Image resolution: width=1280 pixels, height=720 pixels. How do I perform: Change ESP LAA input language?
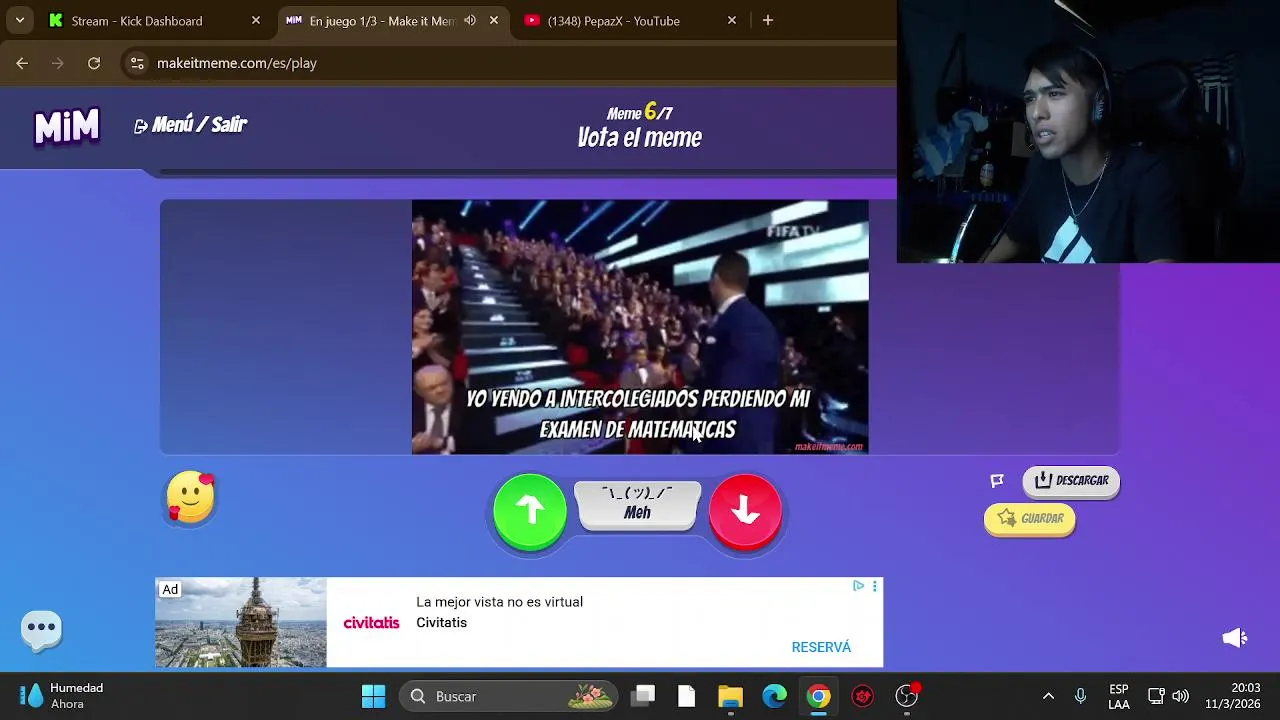coord(1119,697)
